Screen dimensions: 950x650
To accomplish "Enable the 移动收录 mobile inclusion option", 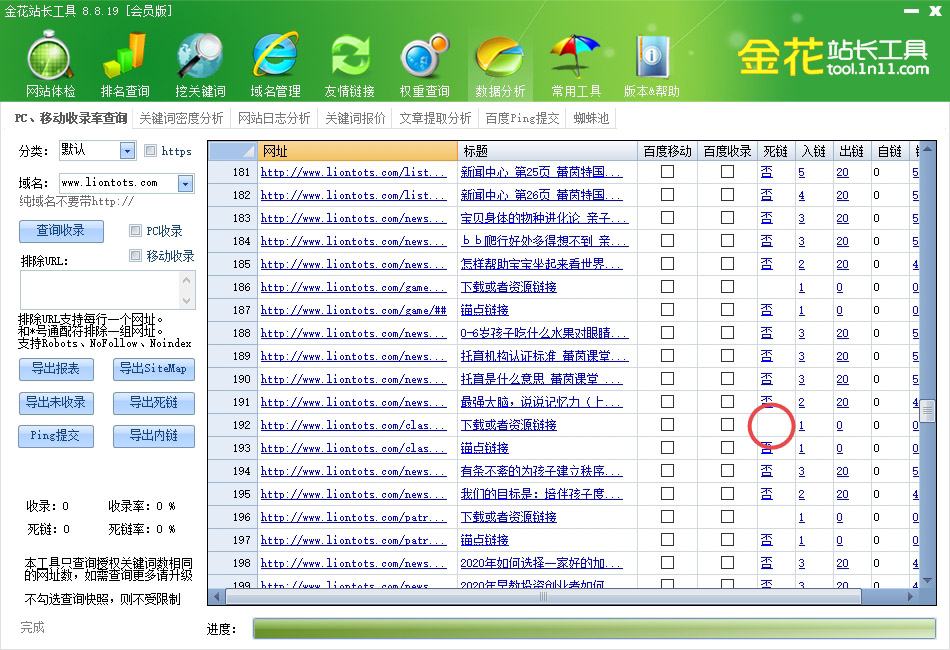I will [x=136, y=255].
